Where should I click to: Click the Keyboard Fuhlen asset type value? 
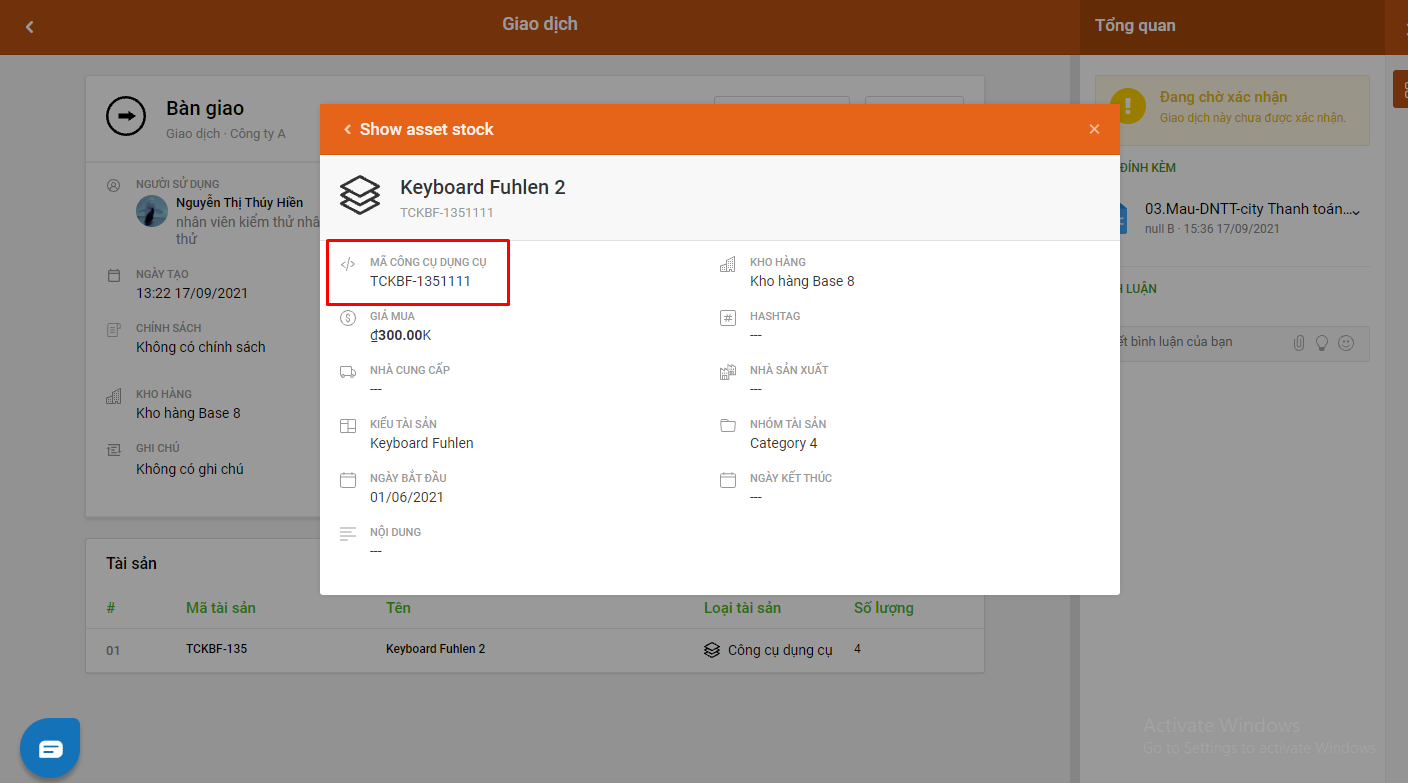click(422, 443)
